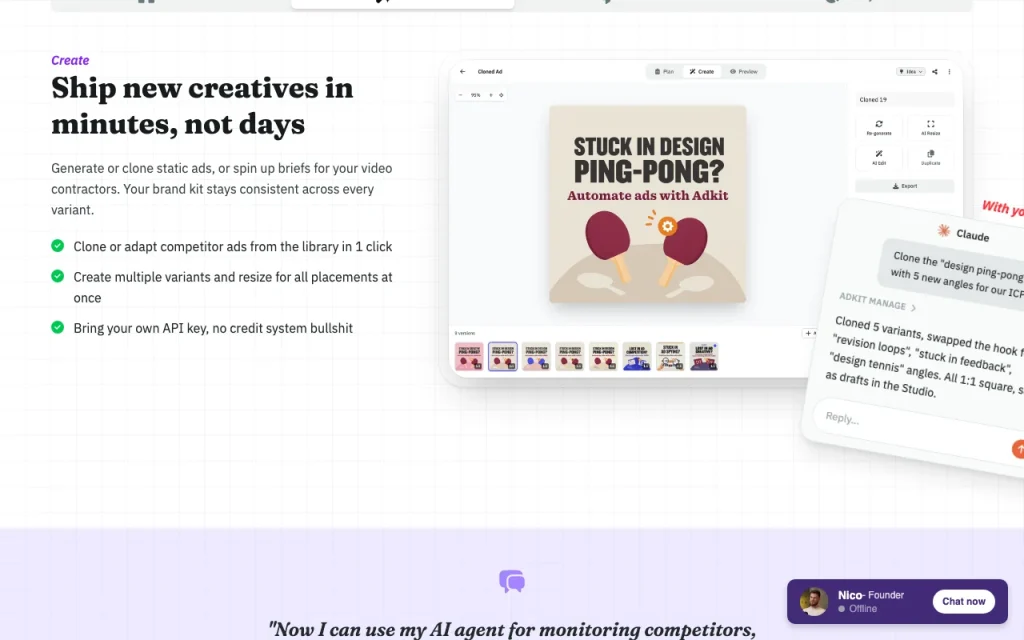Click the orange Claude logo icon
Screen dimensions: 1024x640
coord(943,230)
